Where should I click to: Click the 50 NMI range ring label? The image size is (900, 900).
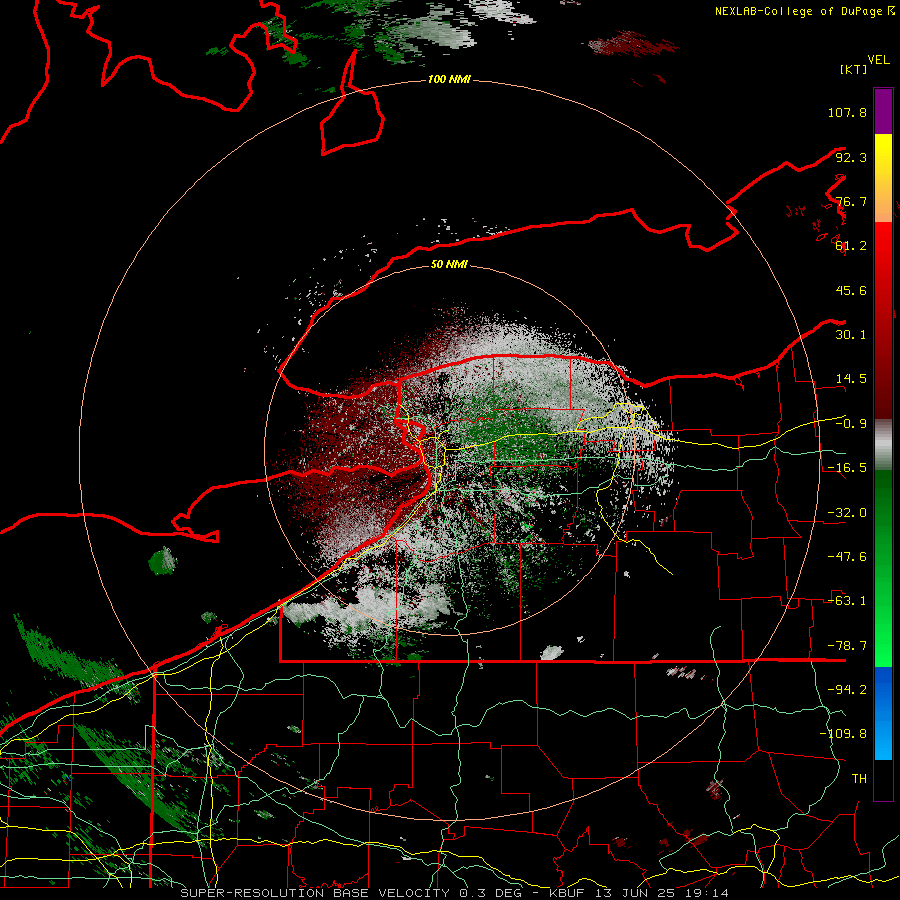click(x=449, y=265)
